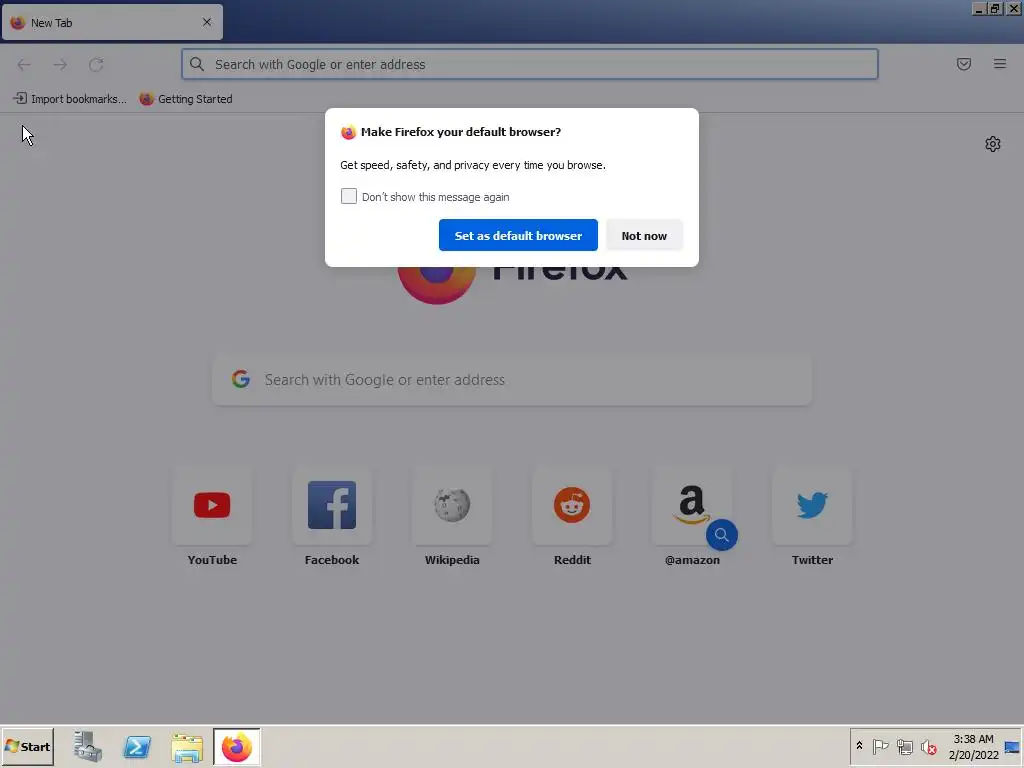Click the Twitter label text

coord(812,560)
